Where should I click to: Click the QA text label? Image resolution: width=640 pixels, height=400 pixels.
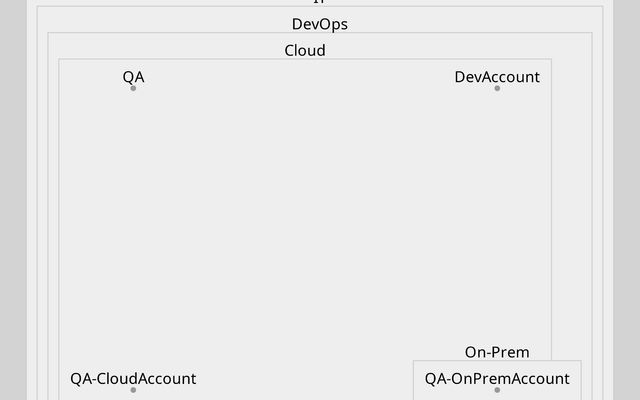(x=133, y=76)
